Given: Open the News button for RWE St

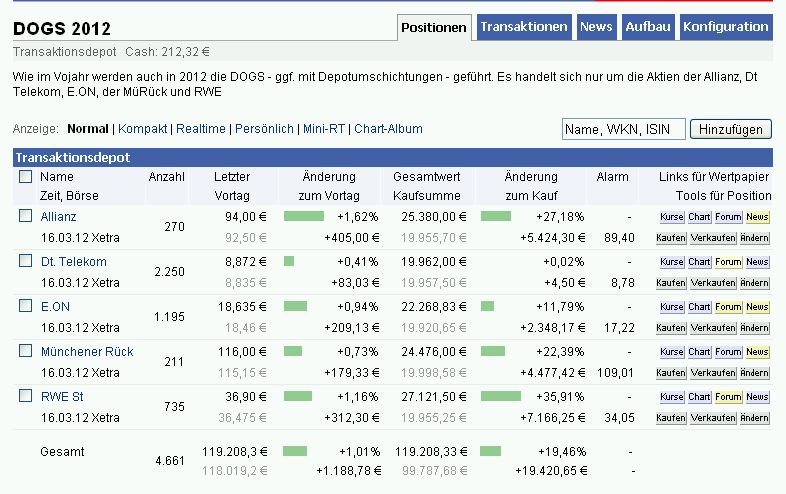Looking at the screenshot, I should point(757,397).
